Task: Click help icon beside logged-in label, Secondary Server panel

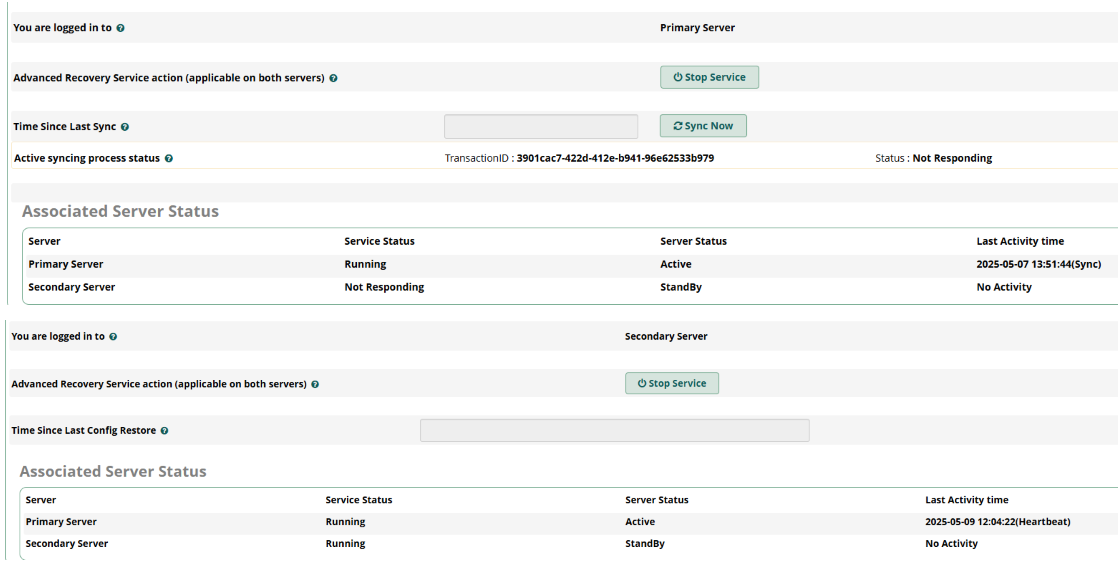Action: (x=113, y=337)
